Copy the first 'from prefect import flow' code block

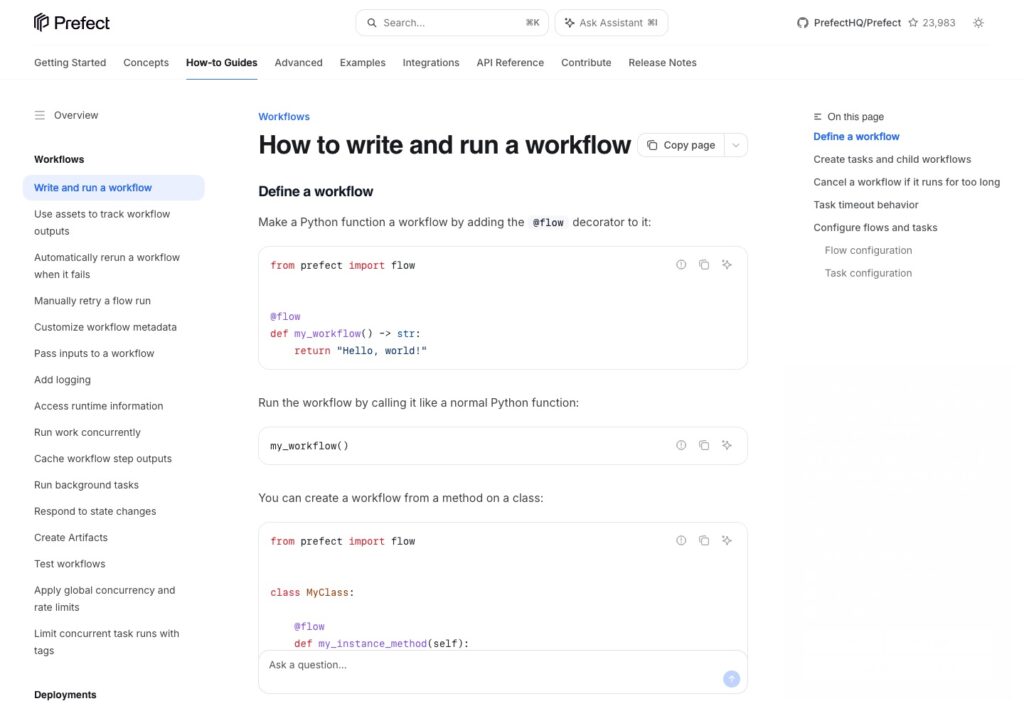pyautogui.click(x=704, y=264)
